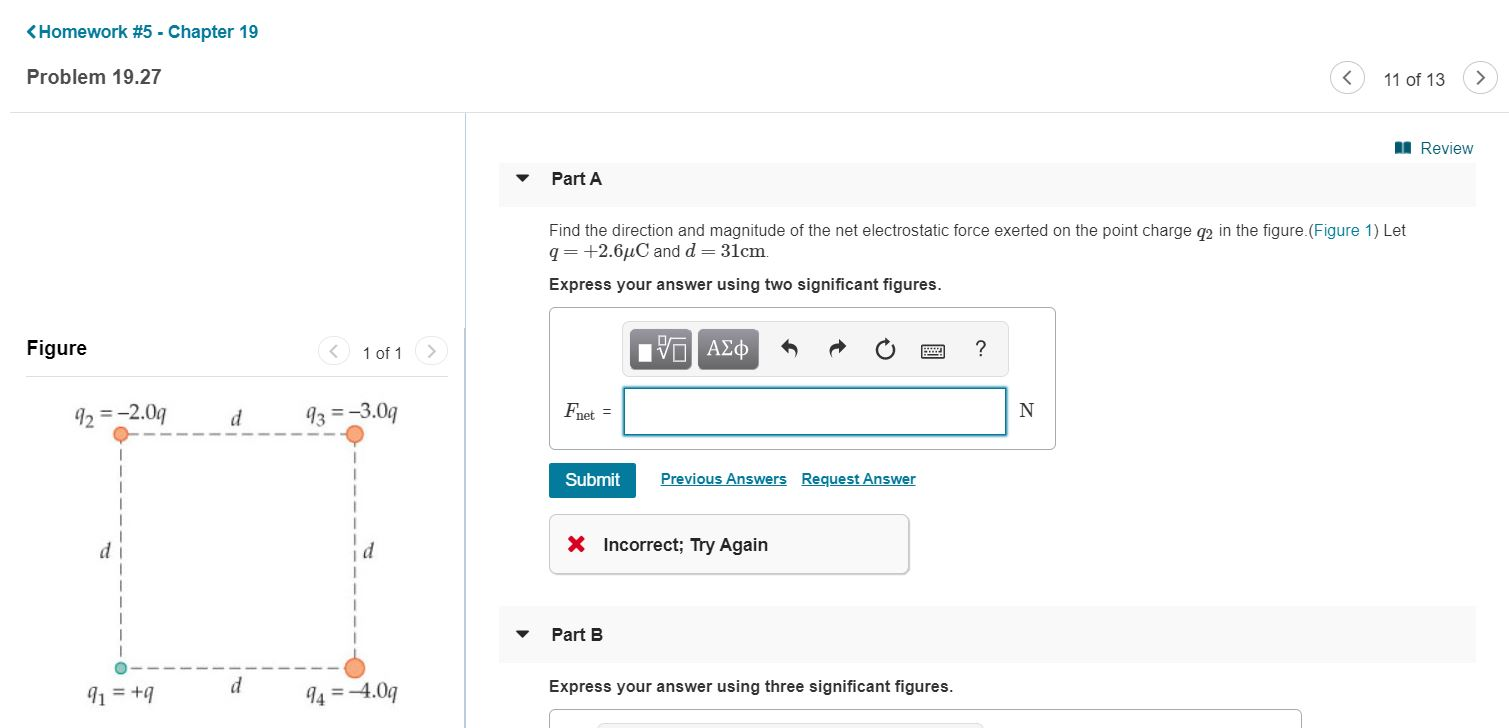Show keyboard shortcuts icon
The width and height of the screenshot is (1509, 728).
pyautogui.click(x=933, y=350)
